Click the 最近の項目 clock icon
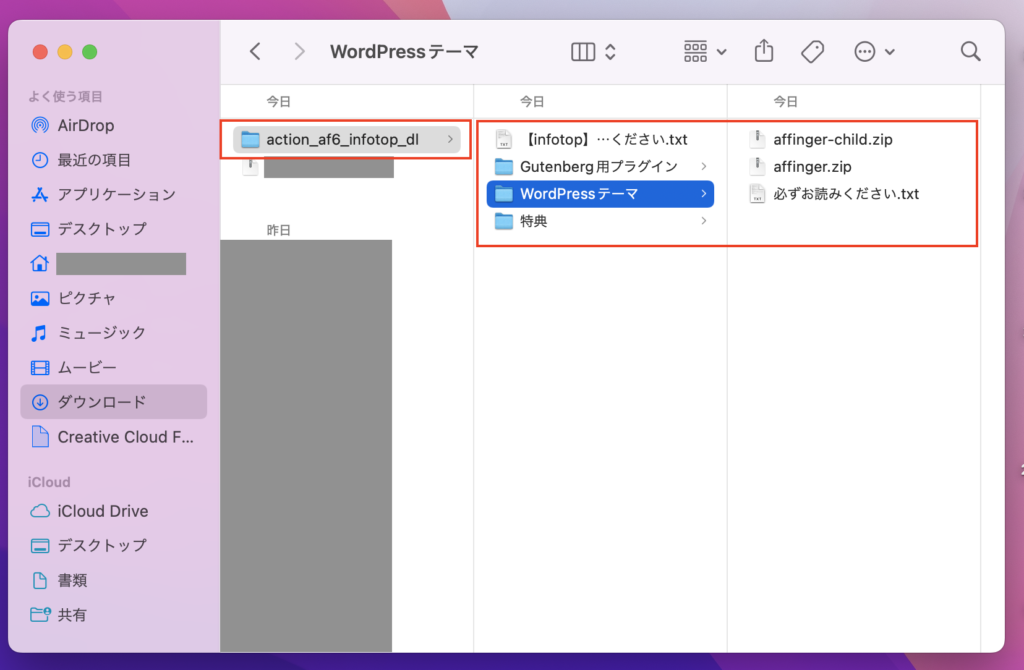Image resolution: width=1024 pixels, height=670 pixels. click(x=40, y=160)
